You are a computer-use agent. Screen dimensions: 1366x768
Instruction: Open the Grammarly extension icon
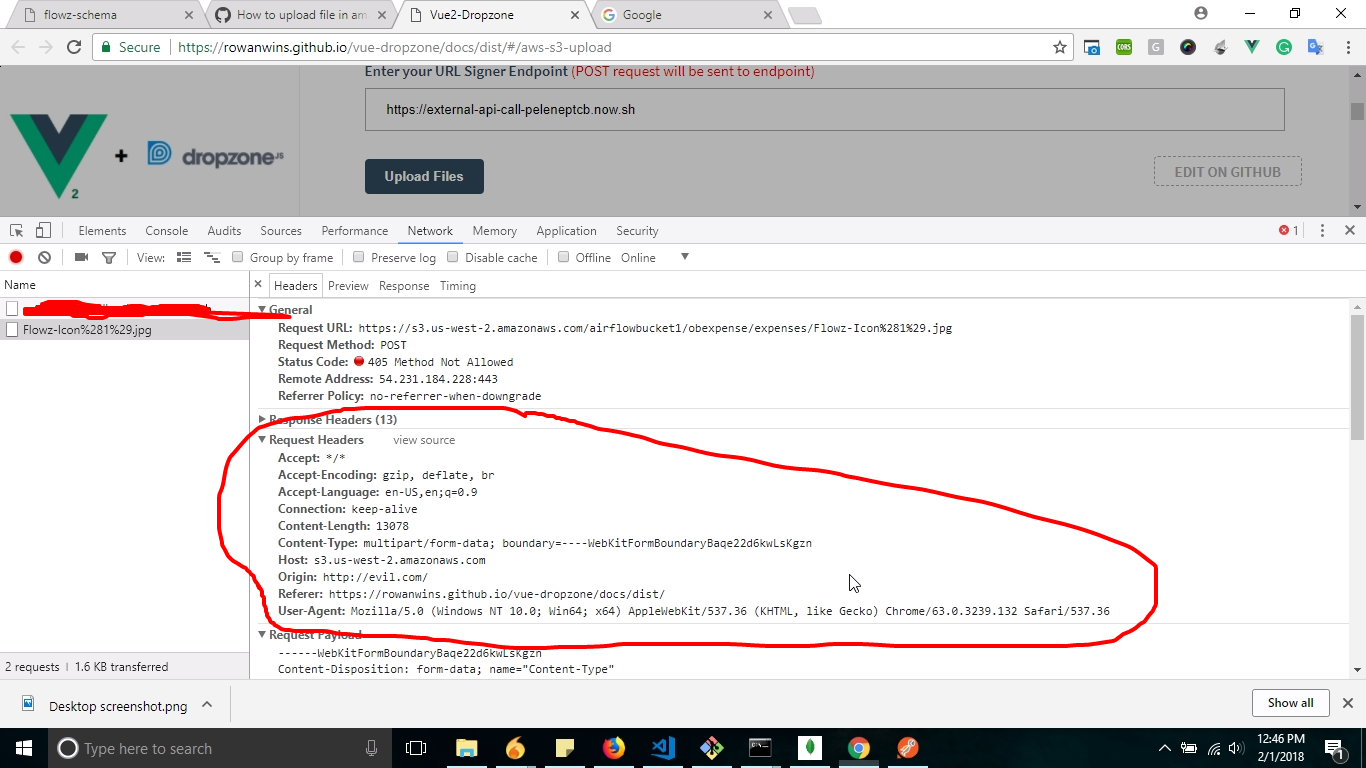coord(1284,47)
